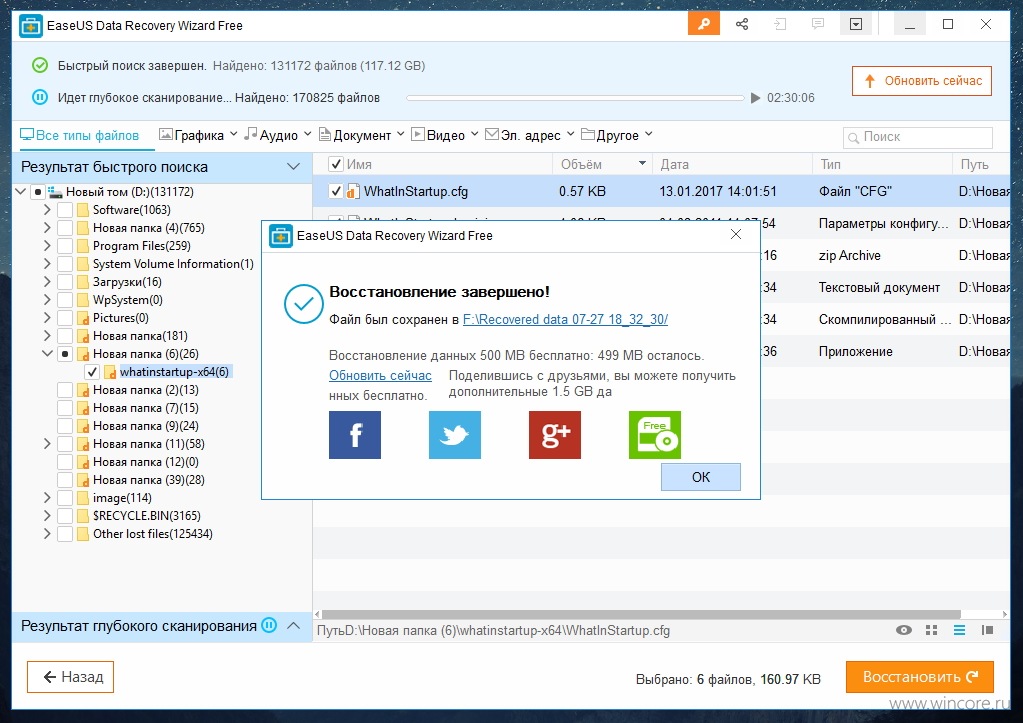Screen dimensions: 1023x723
Task: Uncheck the WhatInStartup.cfg row checkbox
Action: tap(335, 191)
